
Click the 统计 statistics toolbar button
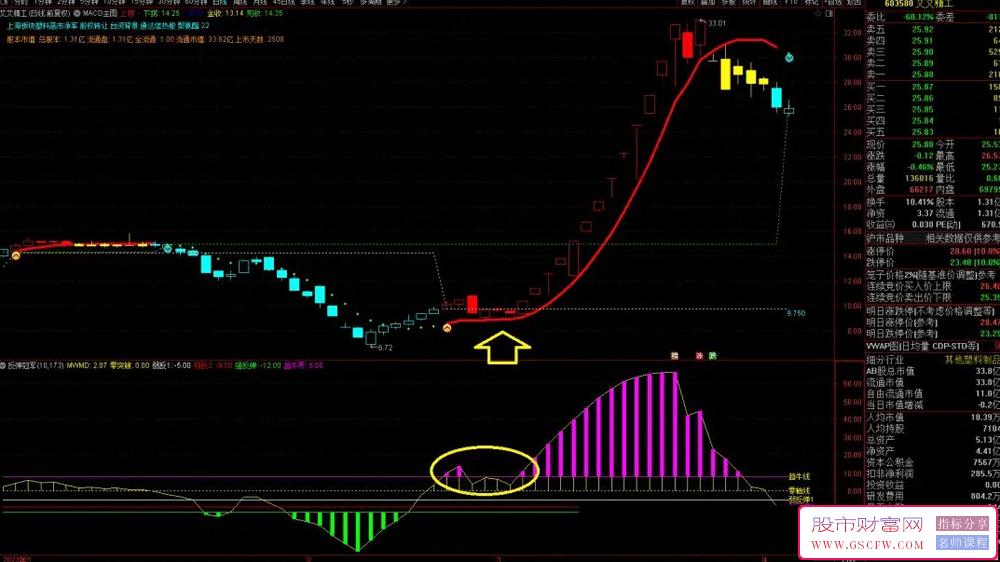click(x=749, y=3)
